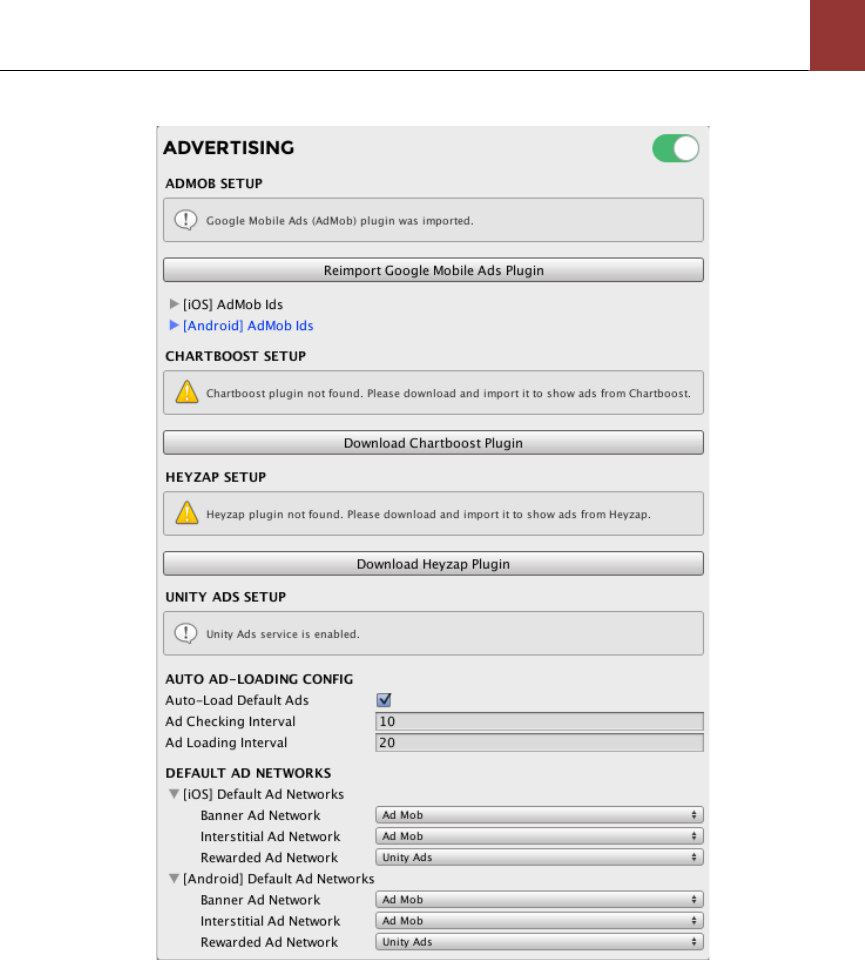Viewport: 865px width, 960px height.
Task: Expand the [iOS] AdMob Ids foldout
Action: [x=174, y=304]
